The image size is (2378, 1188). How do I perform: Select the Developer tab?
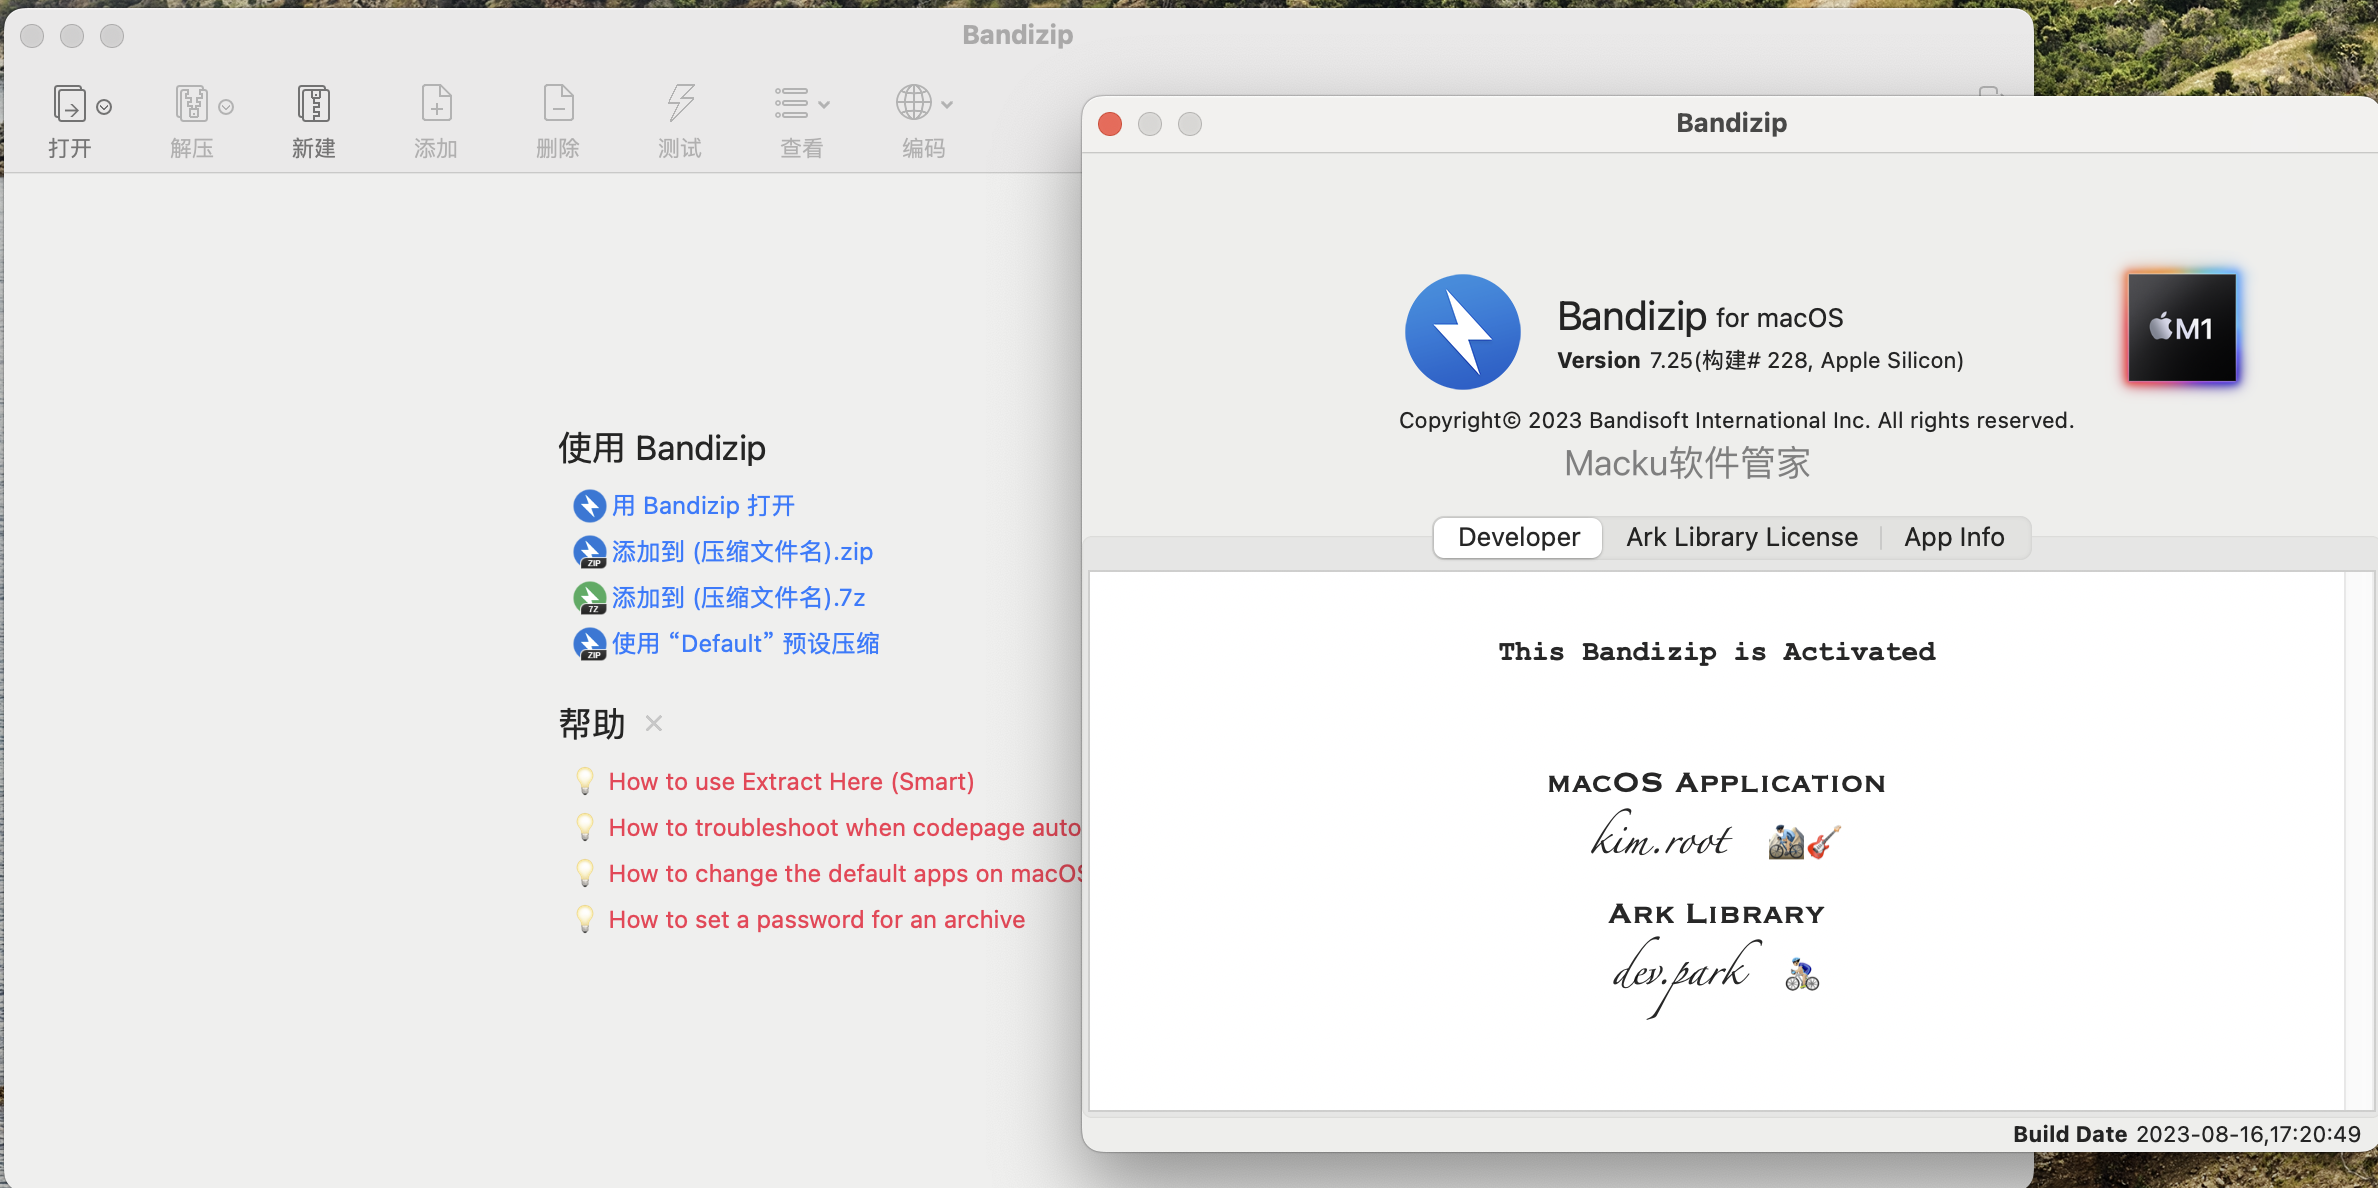1518,538
